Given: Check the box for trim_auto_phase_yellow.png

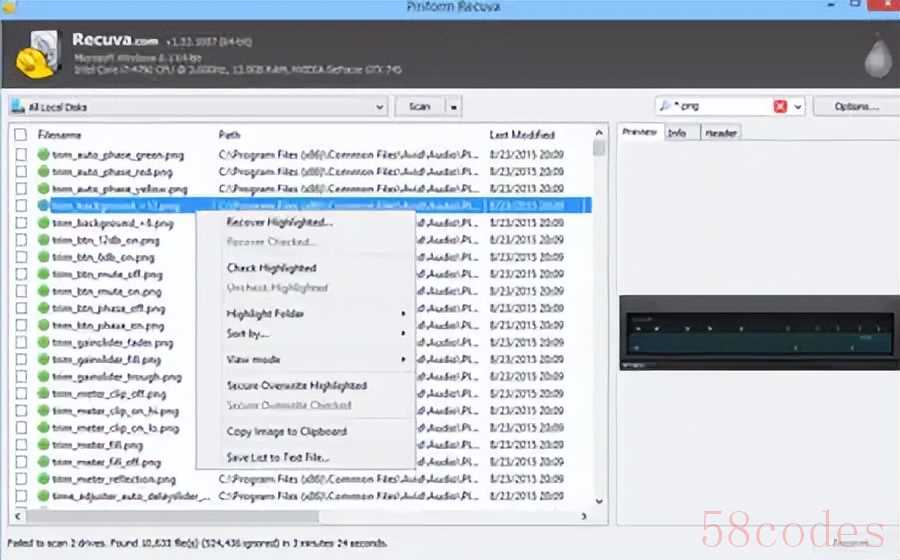Looking at the screenshot, I should point(21,188).
